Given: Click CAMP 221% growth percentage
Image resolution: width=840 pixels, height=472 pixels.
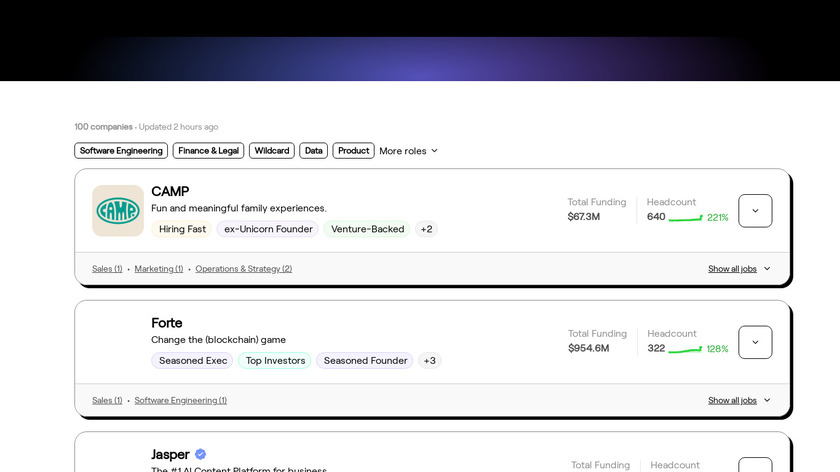Looking at the screenshot, I should coord(718,218).
